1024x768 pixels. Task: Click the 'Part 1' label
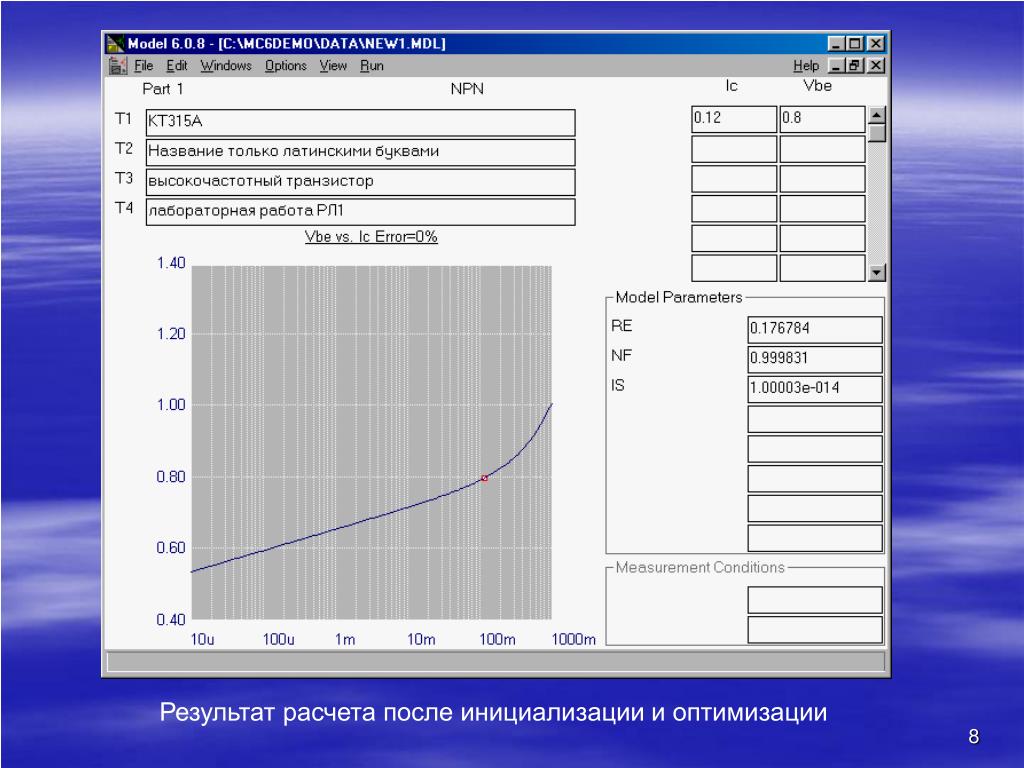point(163,89)
